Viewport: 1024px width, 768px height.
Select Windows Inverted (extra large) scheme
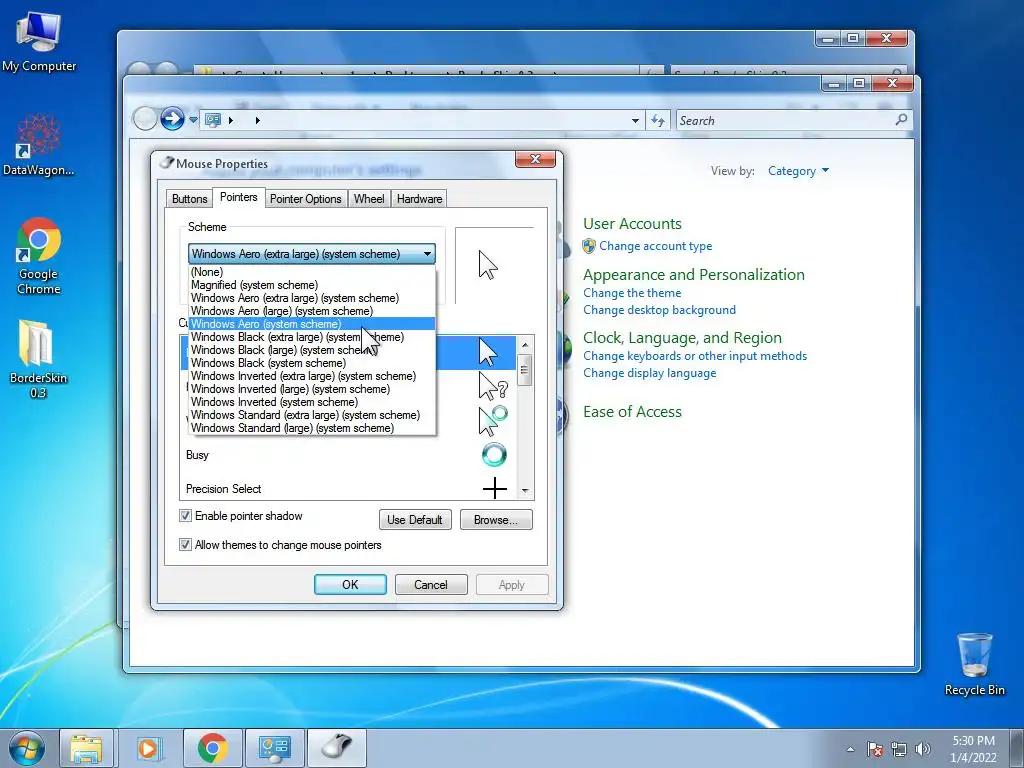point(312,376)
